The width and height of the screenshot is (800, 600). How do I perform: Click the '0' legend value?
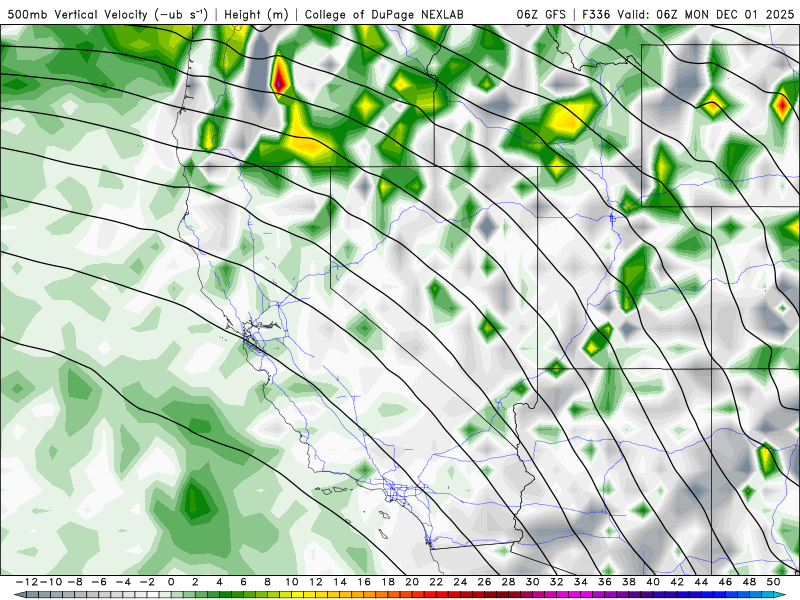[171, 582]
